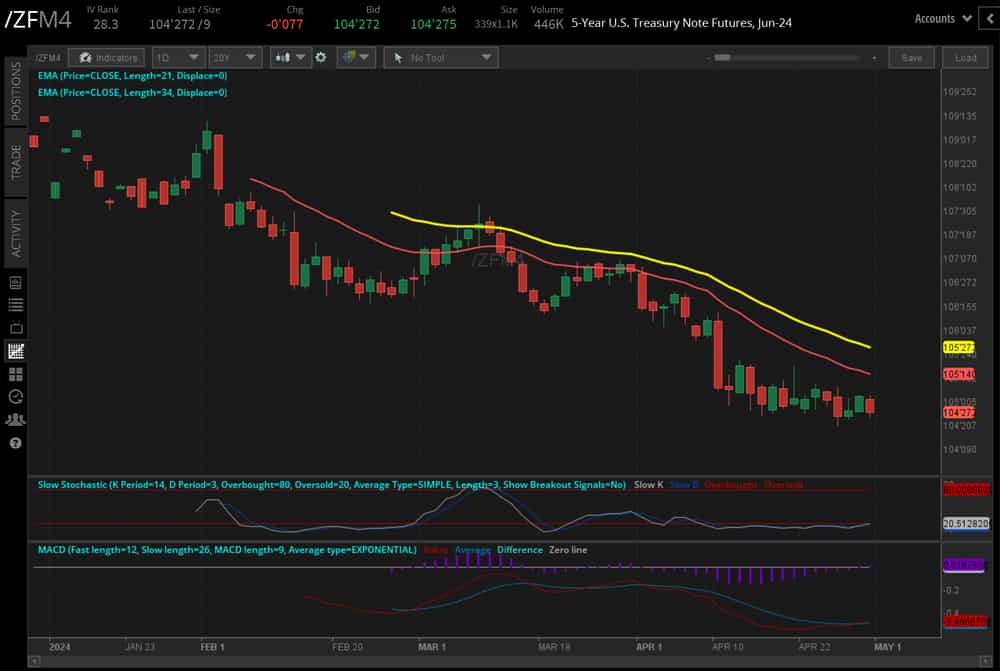Click the Chg value -0'077
1000x671 pixels.
285,24
